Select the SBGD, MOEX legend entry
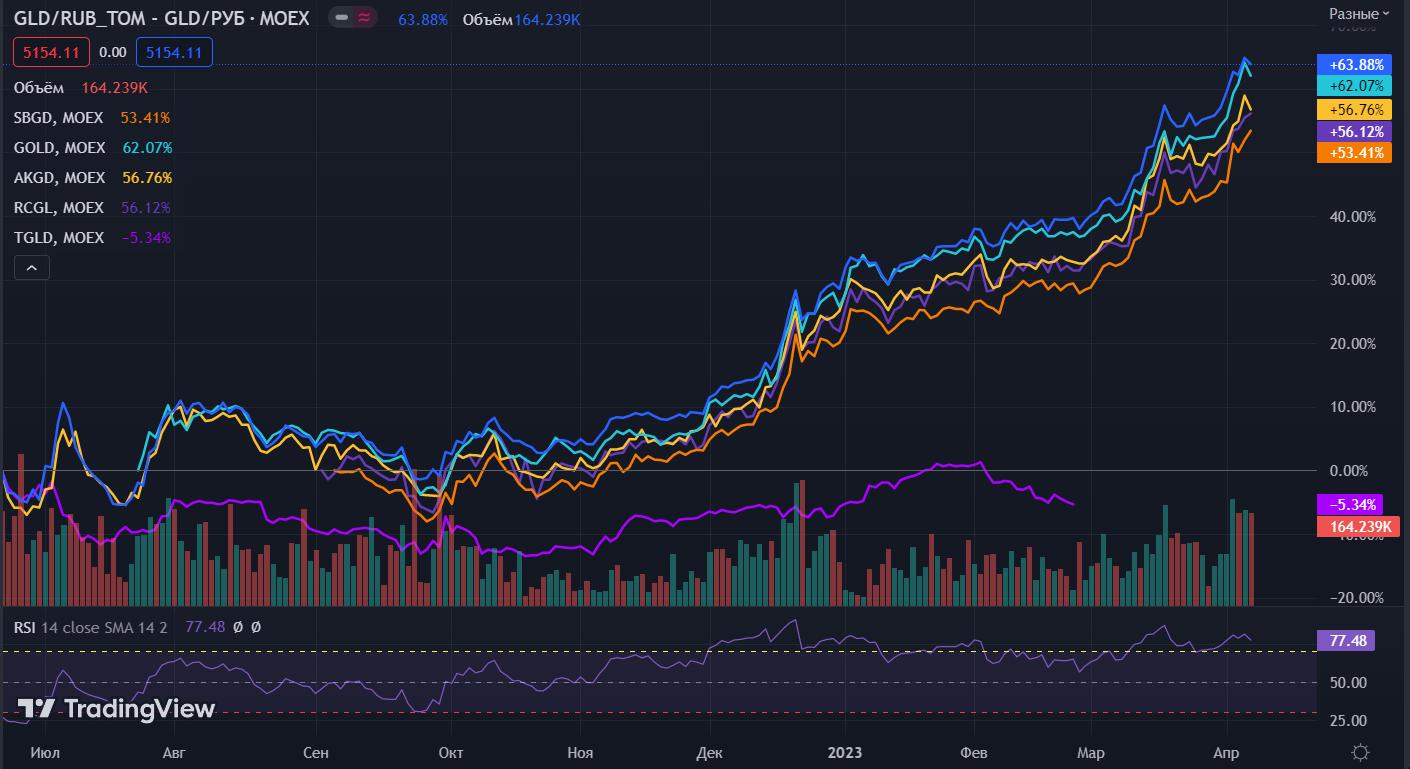This screenshot has height=769, width=1410. pyautogui.click(x=58, y=118)
